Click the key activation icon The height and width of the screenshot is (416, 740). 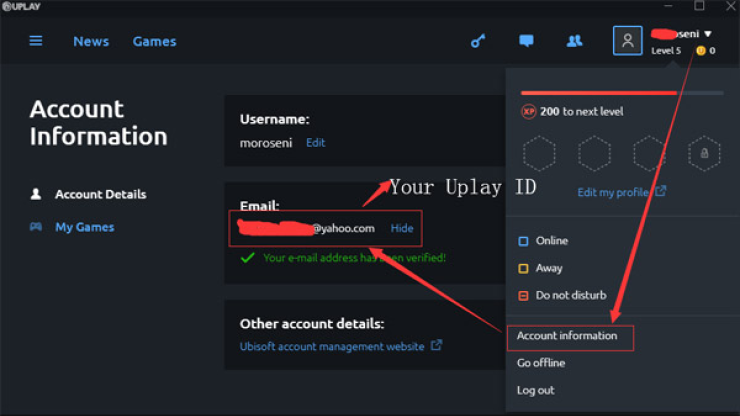478,41
